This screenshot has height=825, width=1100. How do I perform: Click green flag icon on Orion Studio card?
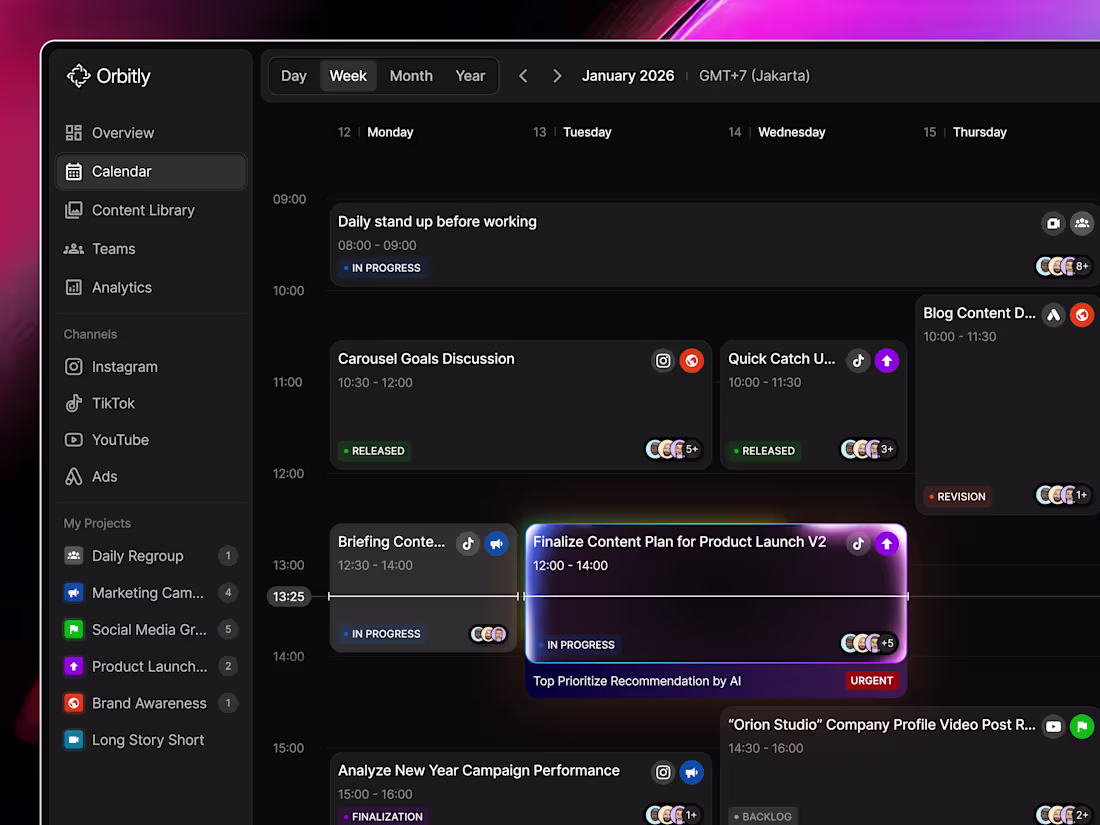(x=1082, y=727)
